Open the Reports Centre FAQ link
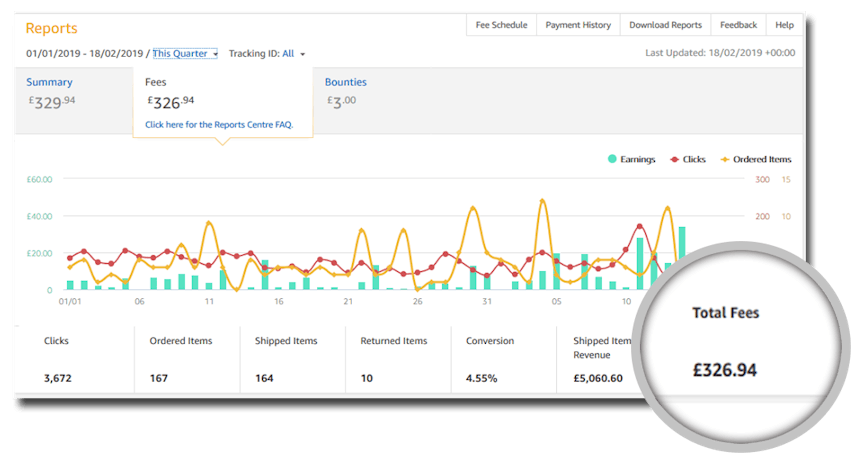Image resolution: width=858 pixels, height=460 pixels. tap(218, 125)
